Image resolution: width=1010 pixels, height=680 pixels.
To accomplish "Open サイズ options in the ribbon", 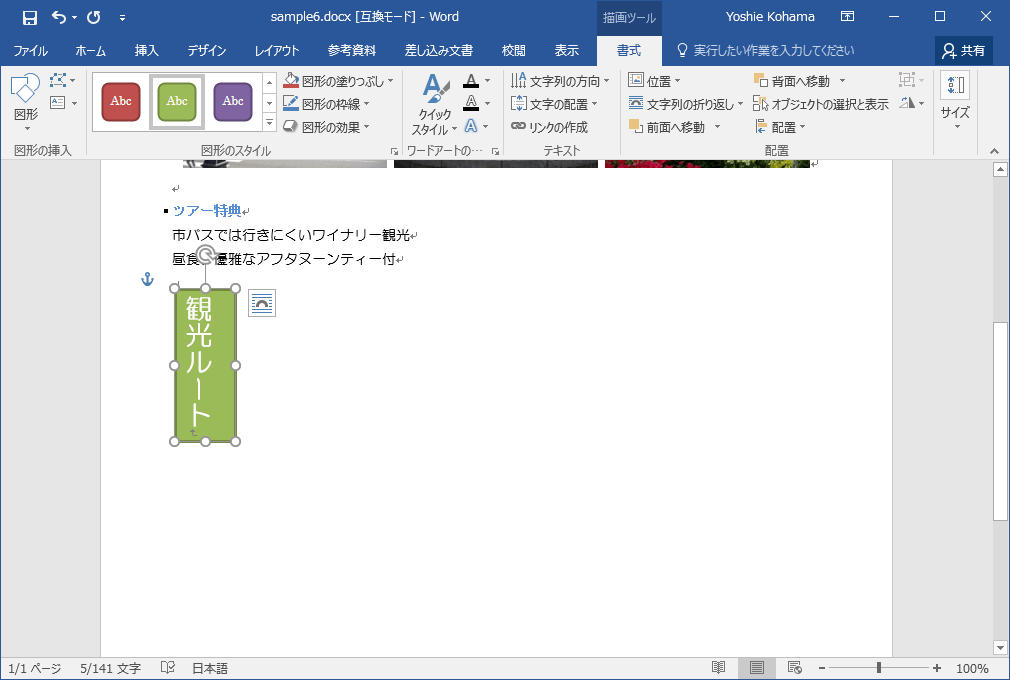I will coord(954,101).
